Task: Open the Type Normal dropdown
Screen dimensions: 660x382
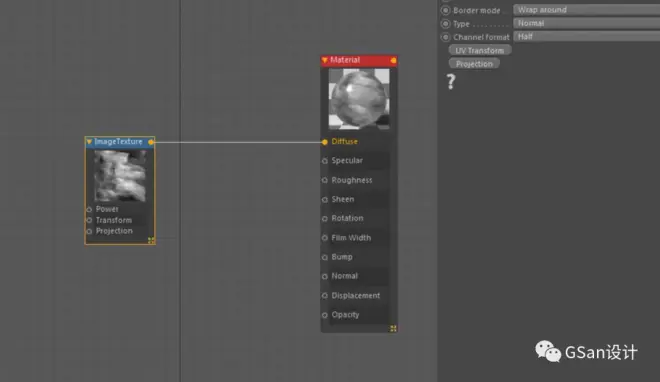Action: tap(586, 23)
